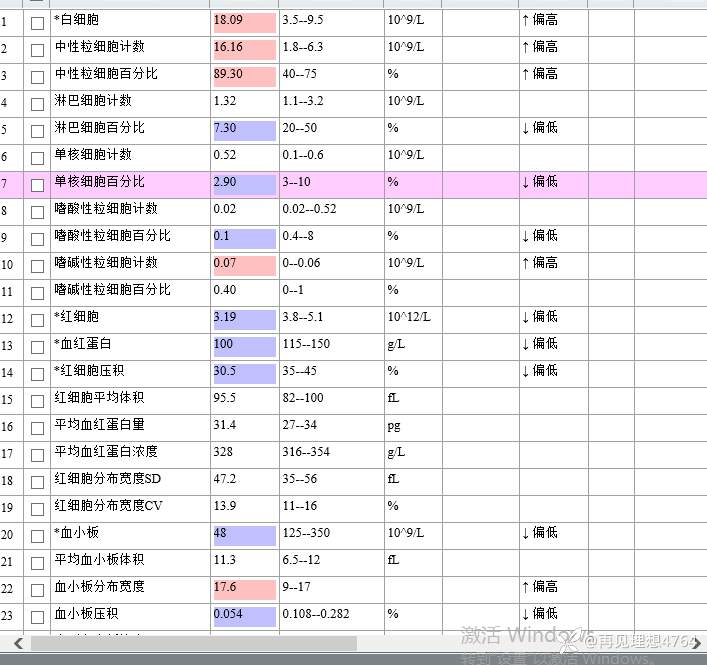Toggle checkbox beside 血红蛋白
This screenshot has height=665, width=707.
click(x=37, y=346)
